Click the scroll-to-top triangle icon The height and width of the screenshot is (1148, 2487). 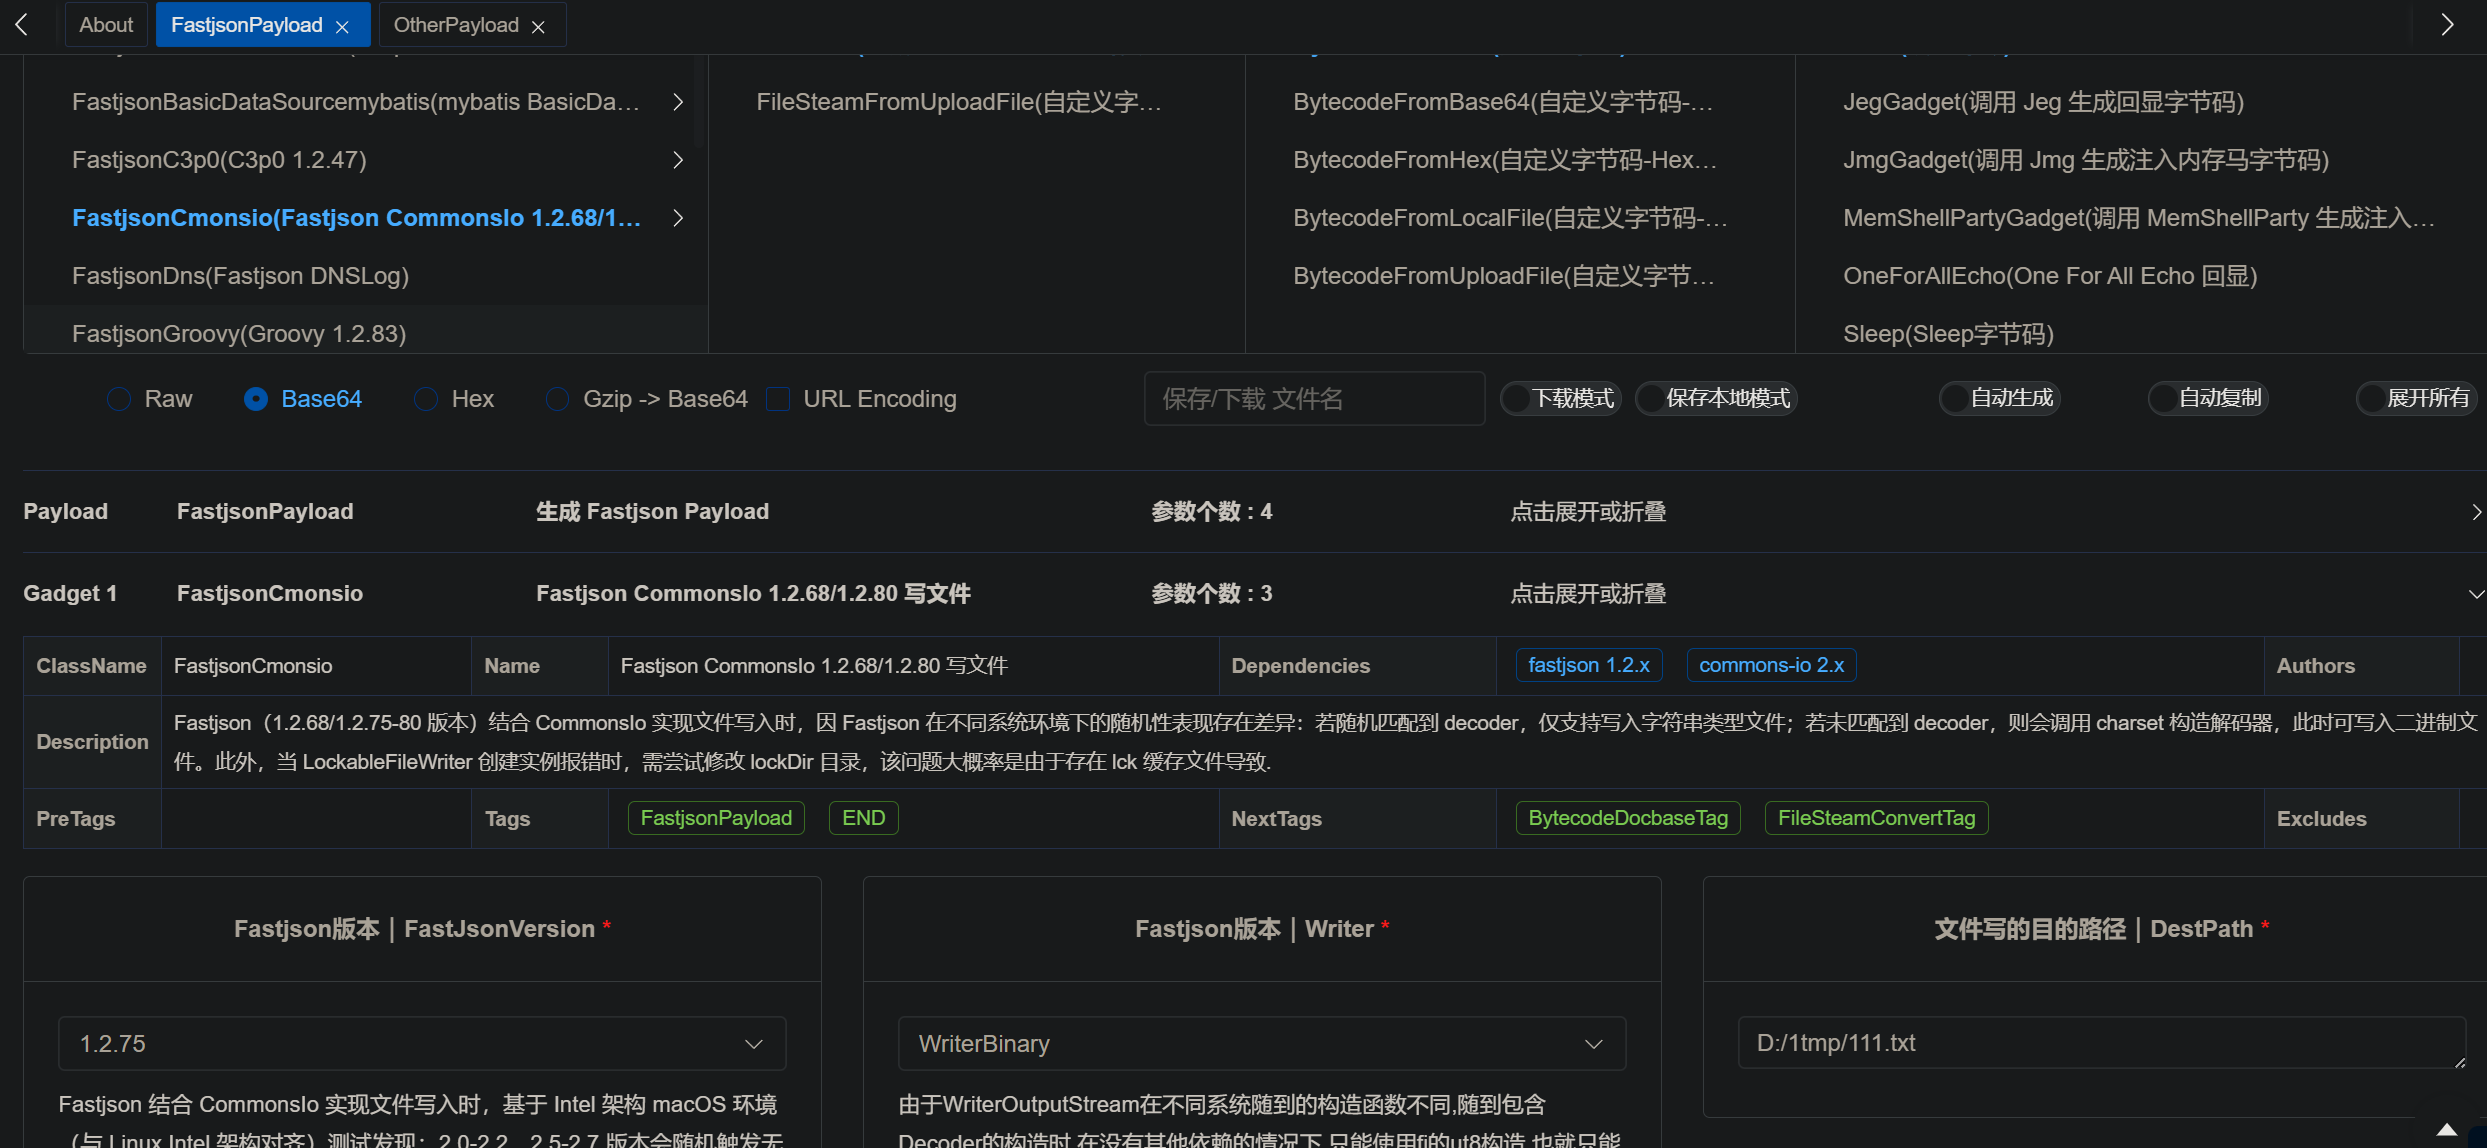pos(2446,1129)
